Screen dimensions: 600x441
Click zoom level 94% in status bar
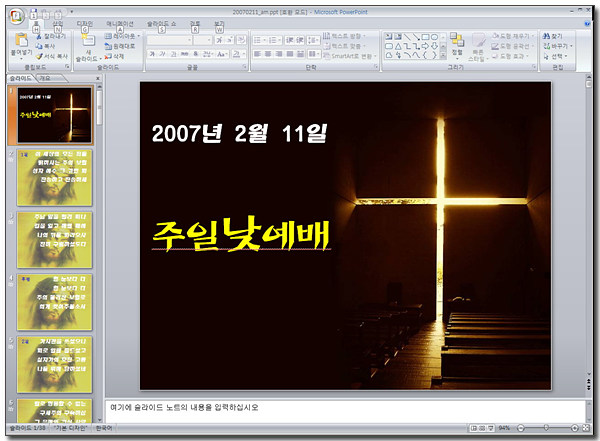tap(504, 428)
